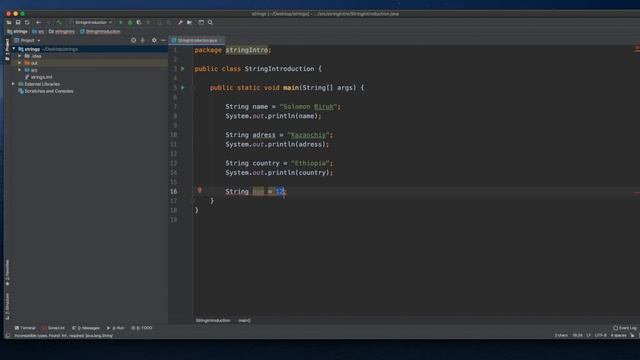This screenshot has height=360, width=640.
Task: Click the UTF-8 encoding in status bar
Action: 600,336
